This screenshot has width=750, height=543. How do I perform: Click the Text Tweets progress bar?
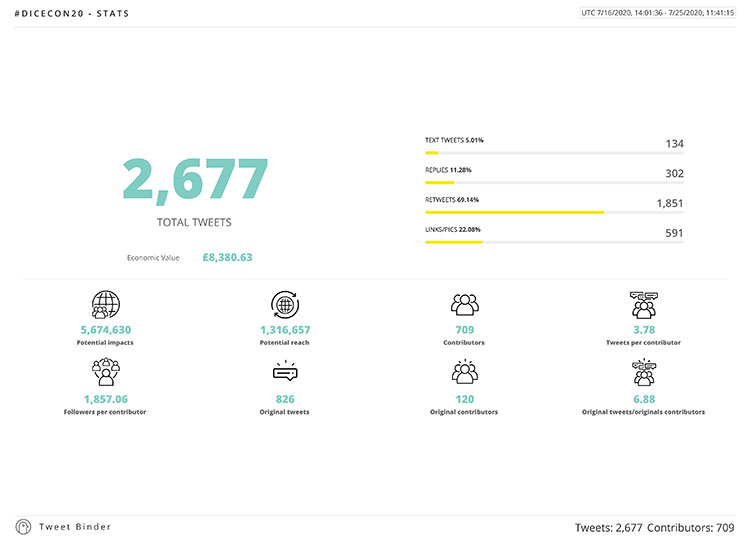pyautogui.click(x=554, y=153)
